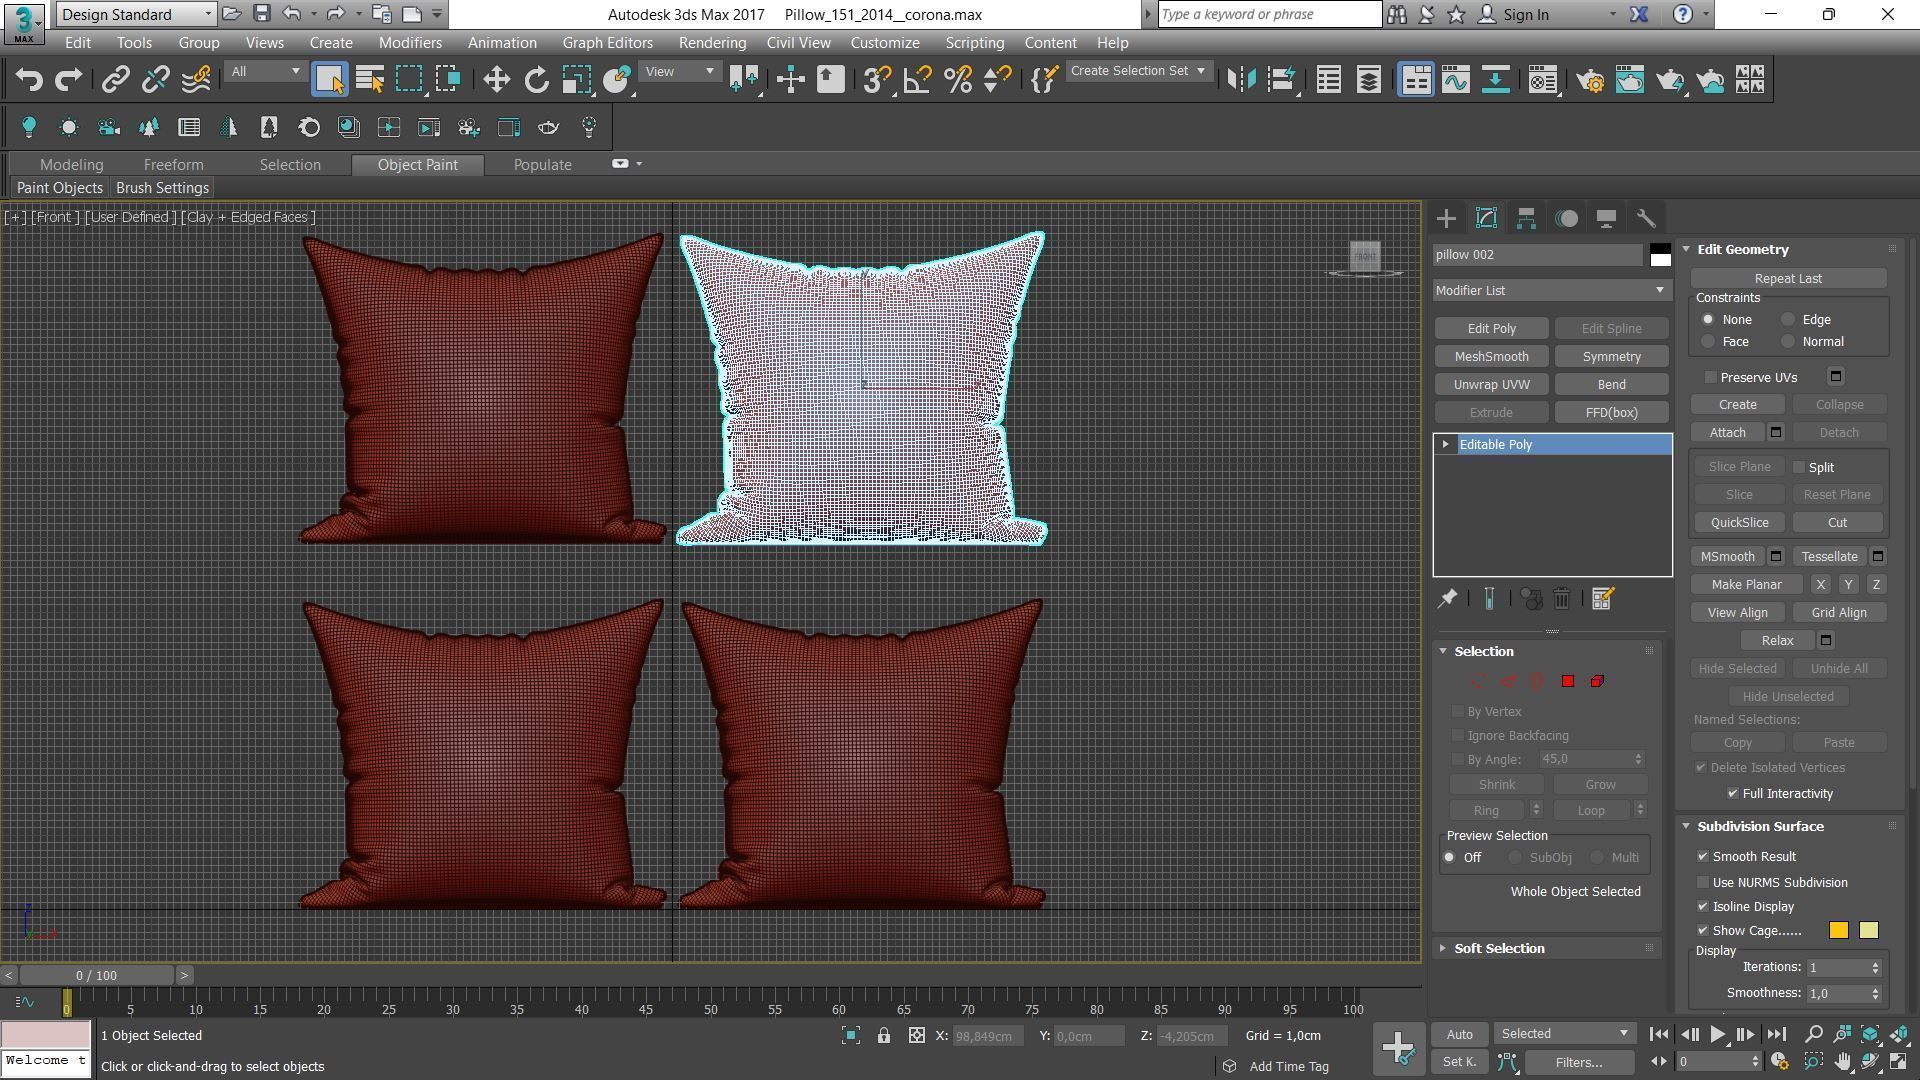Screen dimensions: 1920x1080
Task: Click Configure Modifier Sets icon
Action: tap(1602, 599)
